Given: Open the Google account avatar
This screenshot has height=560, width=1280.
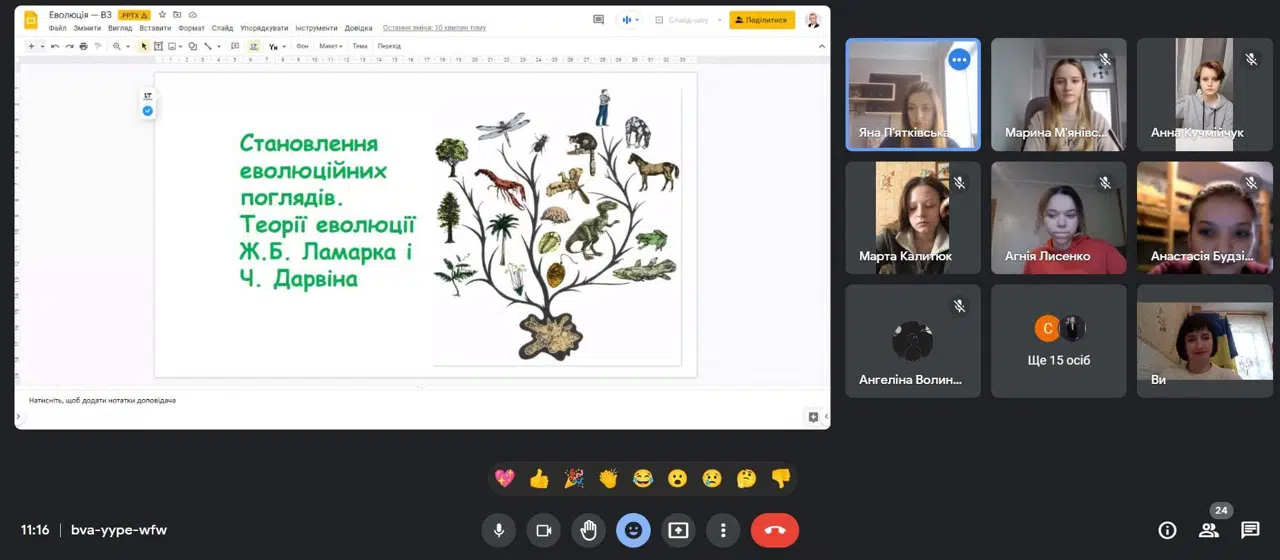Looking at the screenshot, I should point(813,19).
